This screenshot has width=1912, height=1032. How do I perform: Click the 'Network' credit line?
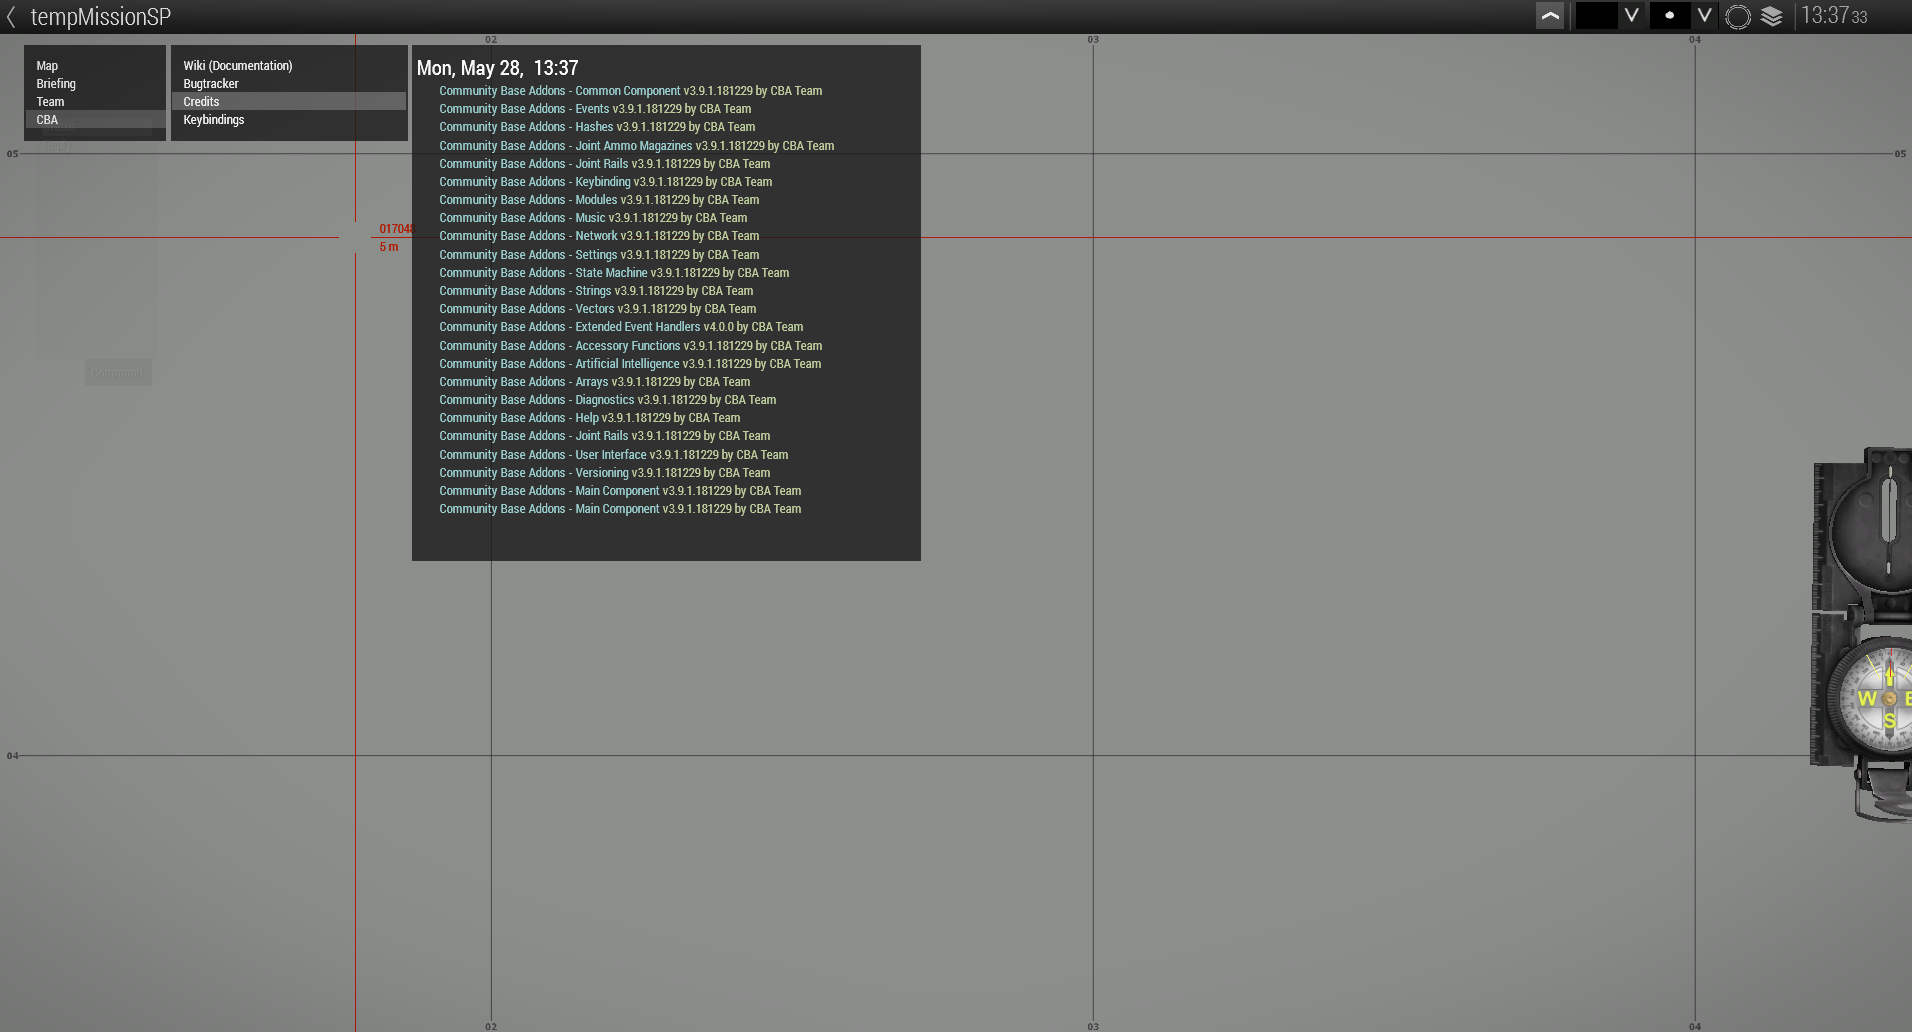click(599, 236)
